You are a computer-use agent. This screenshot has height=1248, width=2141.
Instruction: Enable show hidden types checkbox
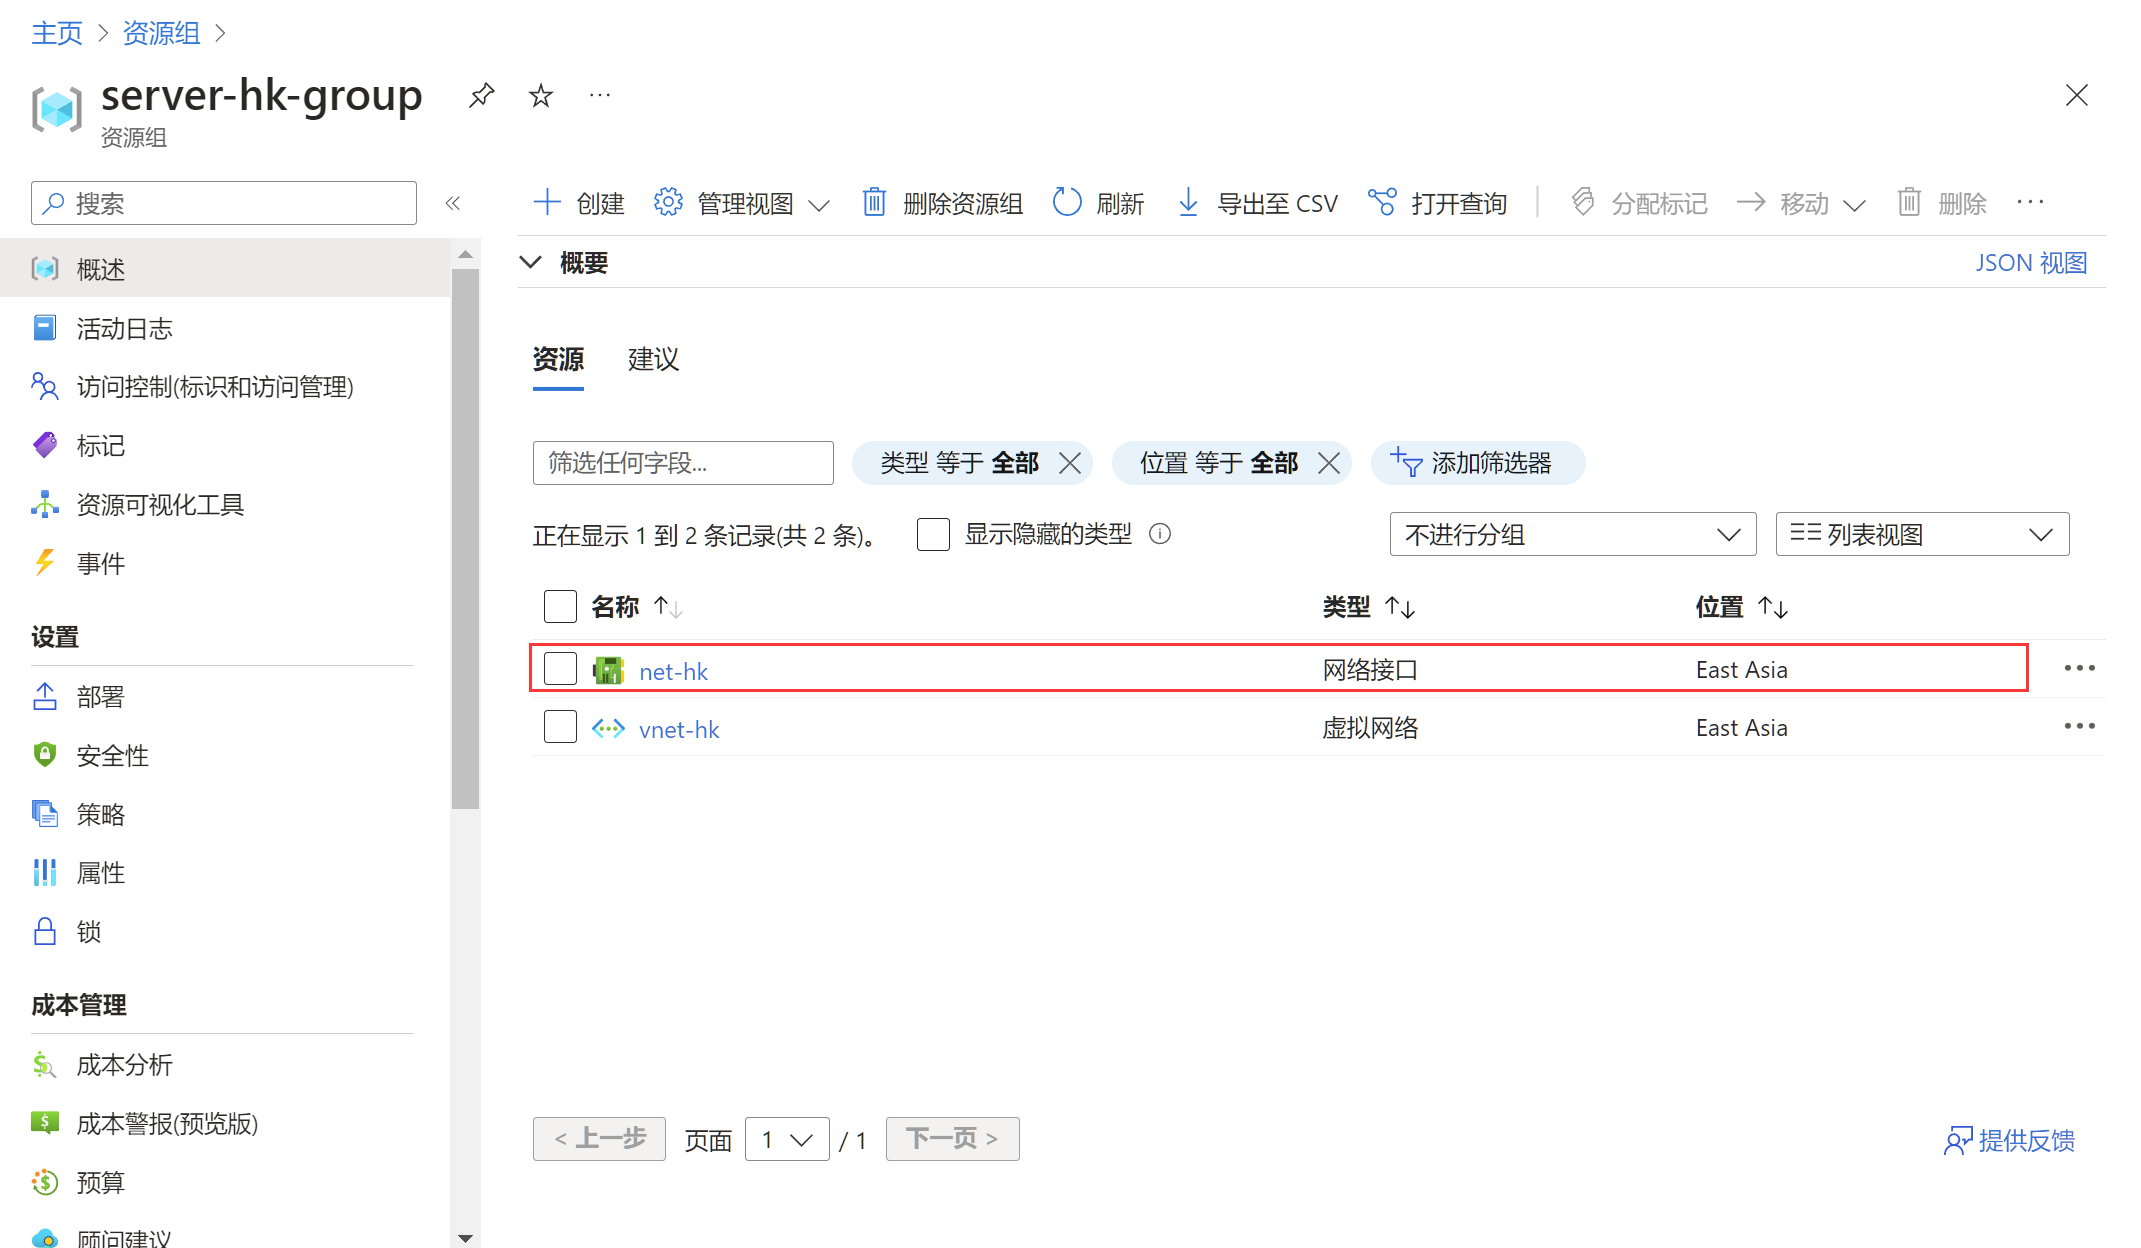933,534
